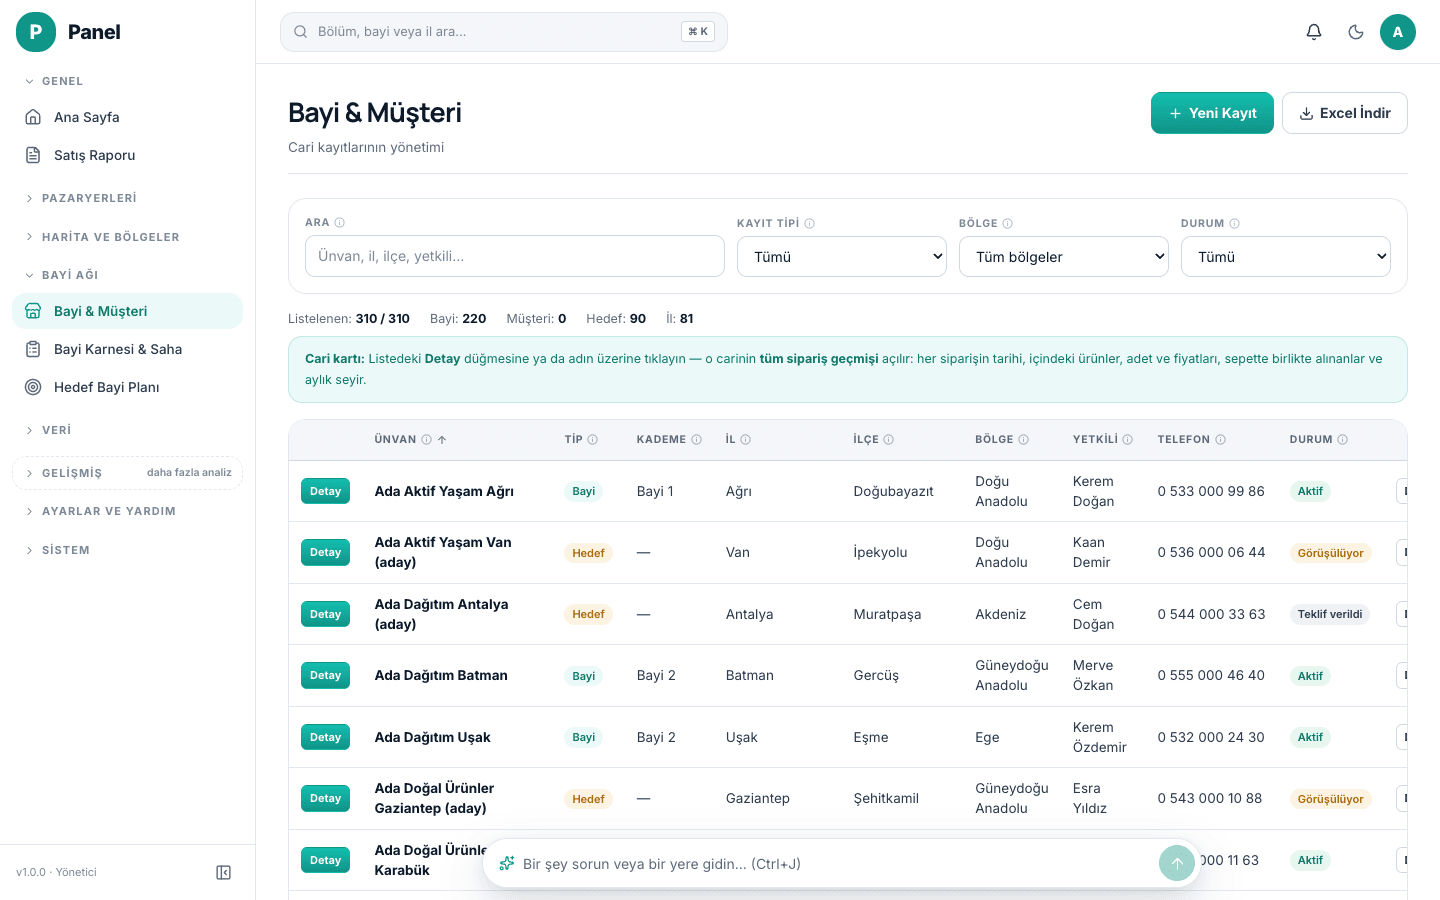Collapse the sidebar with the panel icon
This screenshot has width=1440, height=900.
coord(224,872)
